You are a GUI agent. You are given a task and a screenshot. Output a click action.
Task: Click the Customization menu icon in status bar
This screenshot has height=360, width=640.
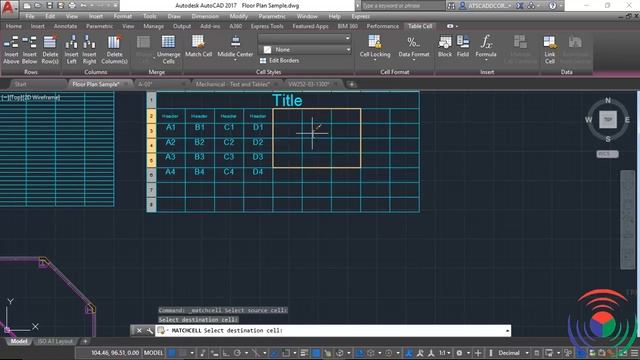635,353
